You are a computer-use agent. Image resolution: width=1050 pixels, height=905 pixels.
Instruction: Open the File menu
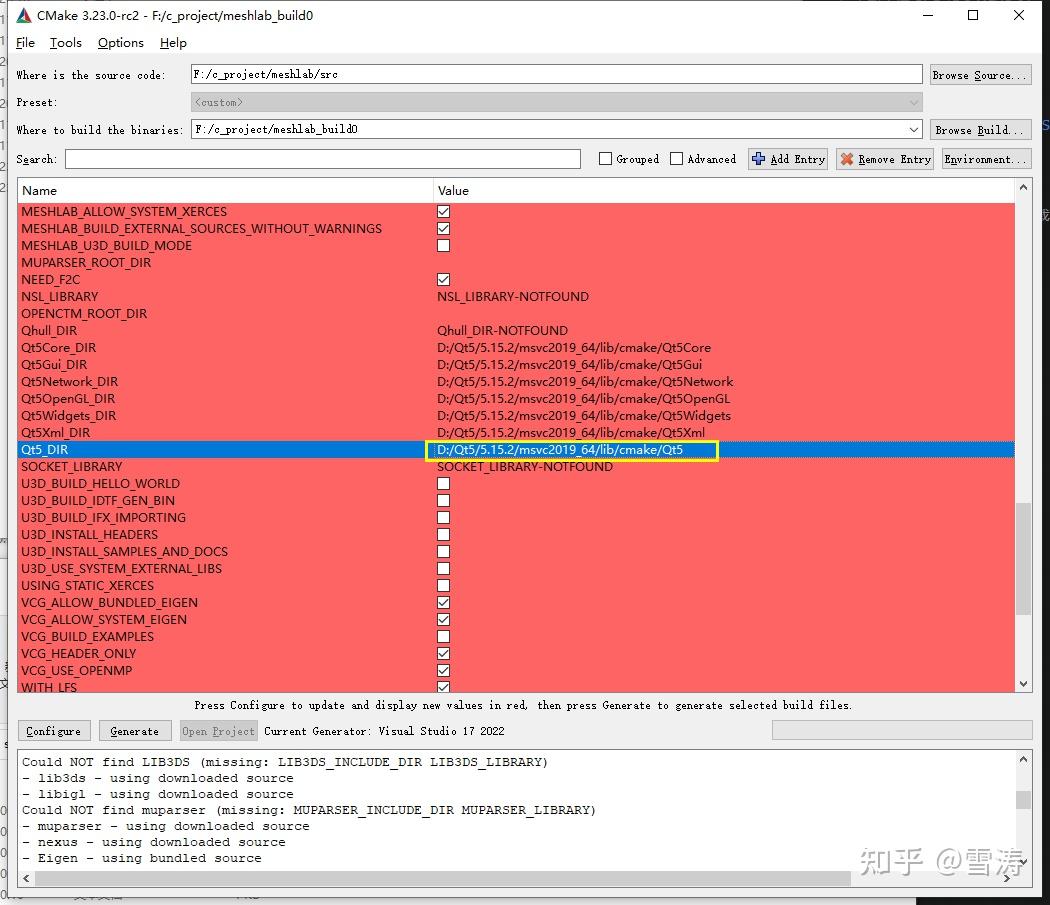[x=25, y=43]
